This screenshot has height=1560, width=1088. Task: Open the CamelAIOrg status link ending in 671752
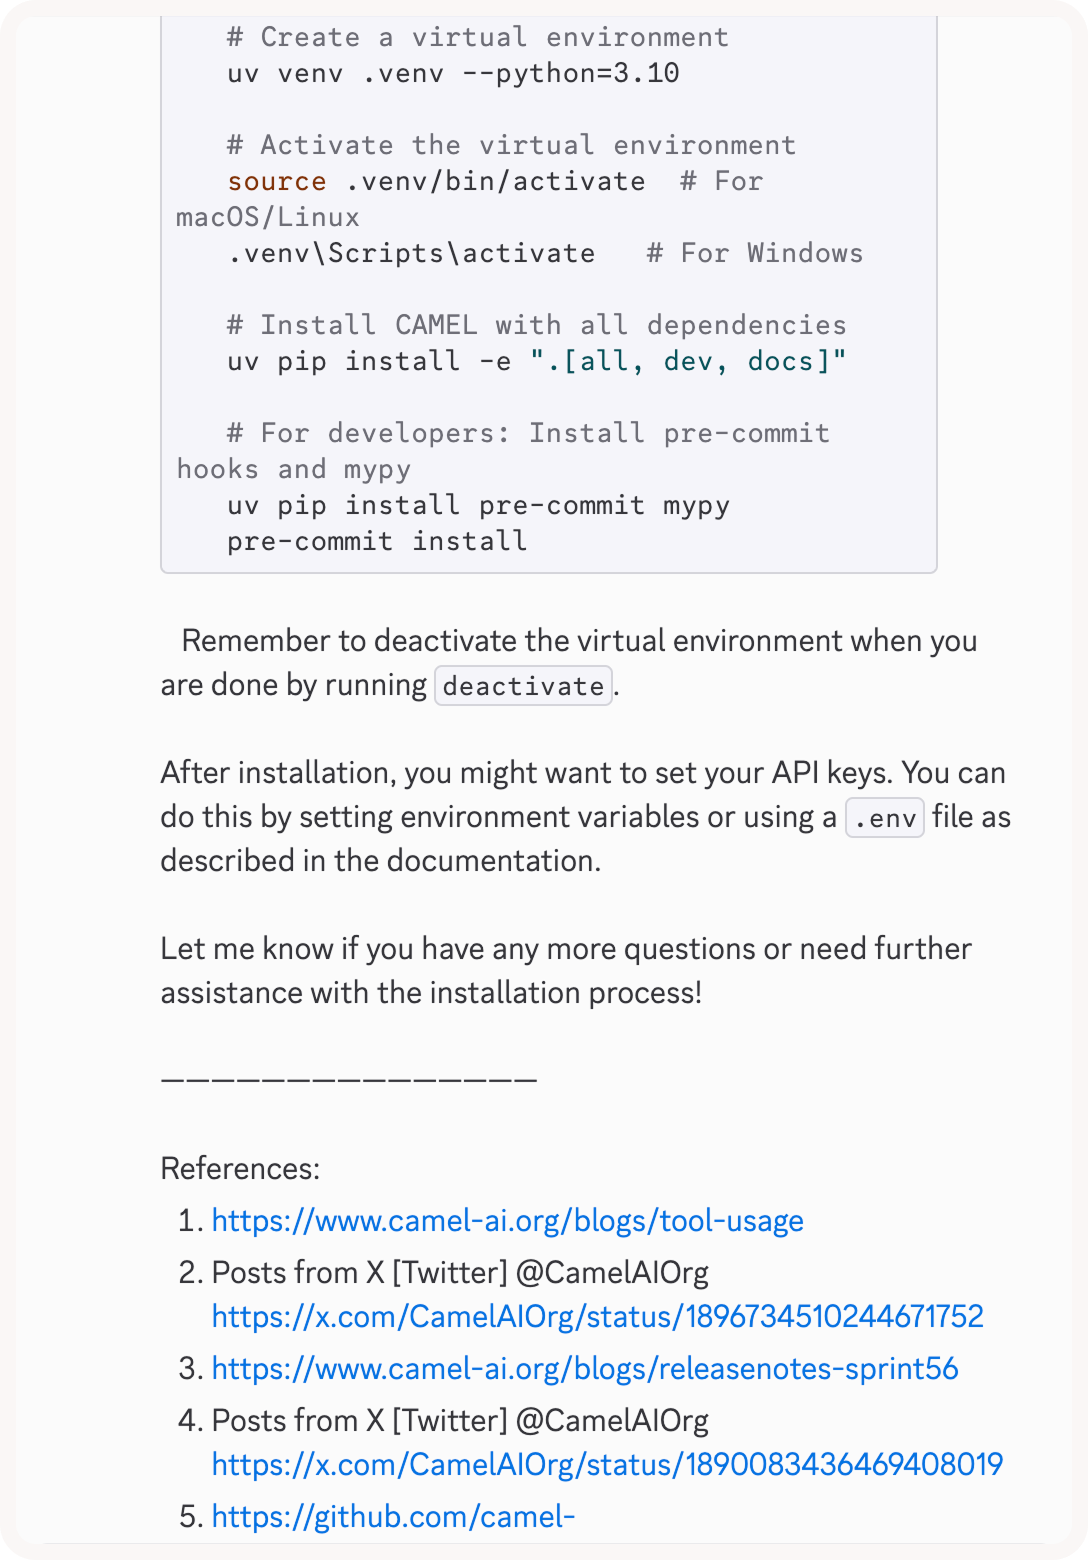(597, 1316)
